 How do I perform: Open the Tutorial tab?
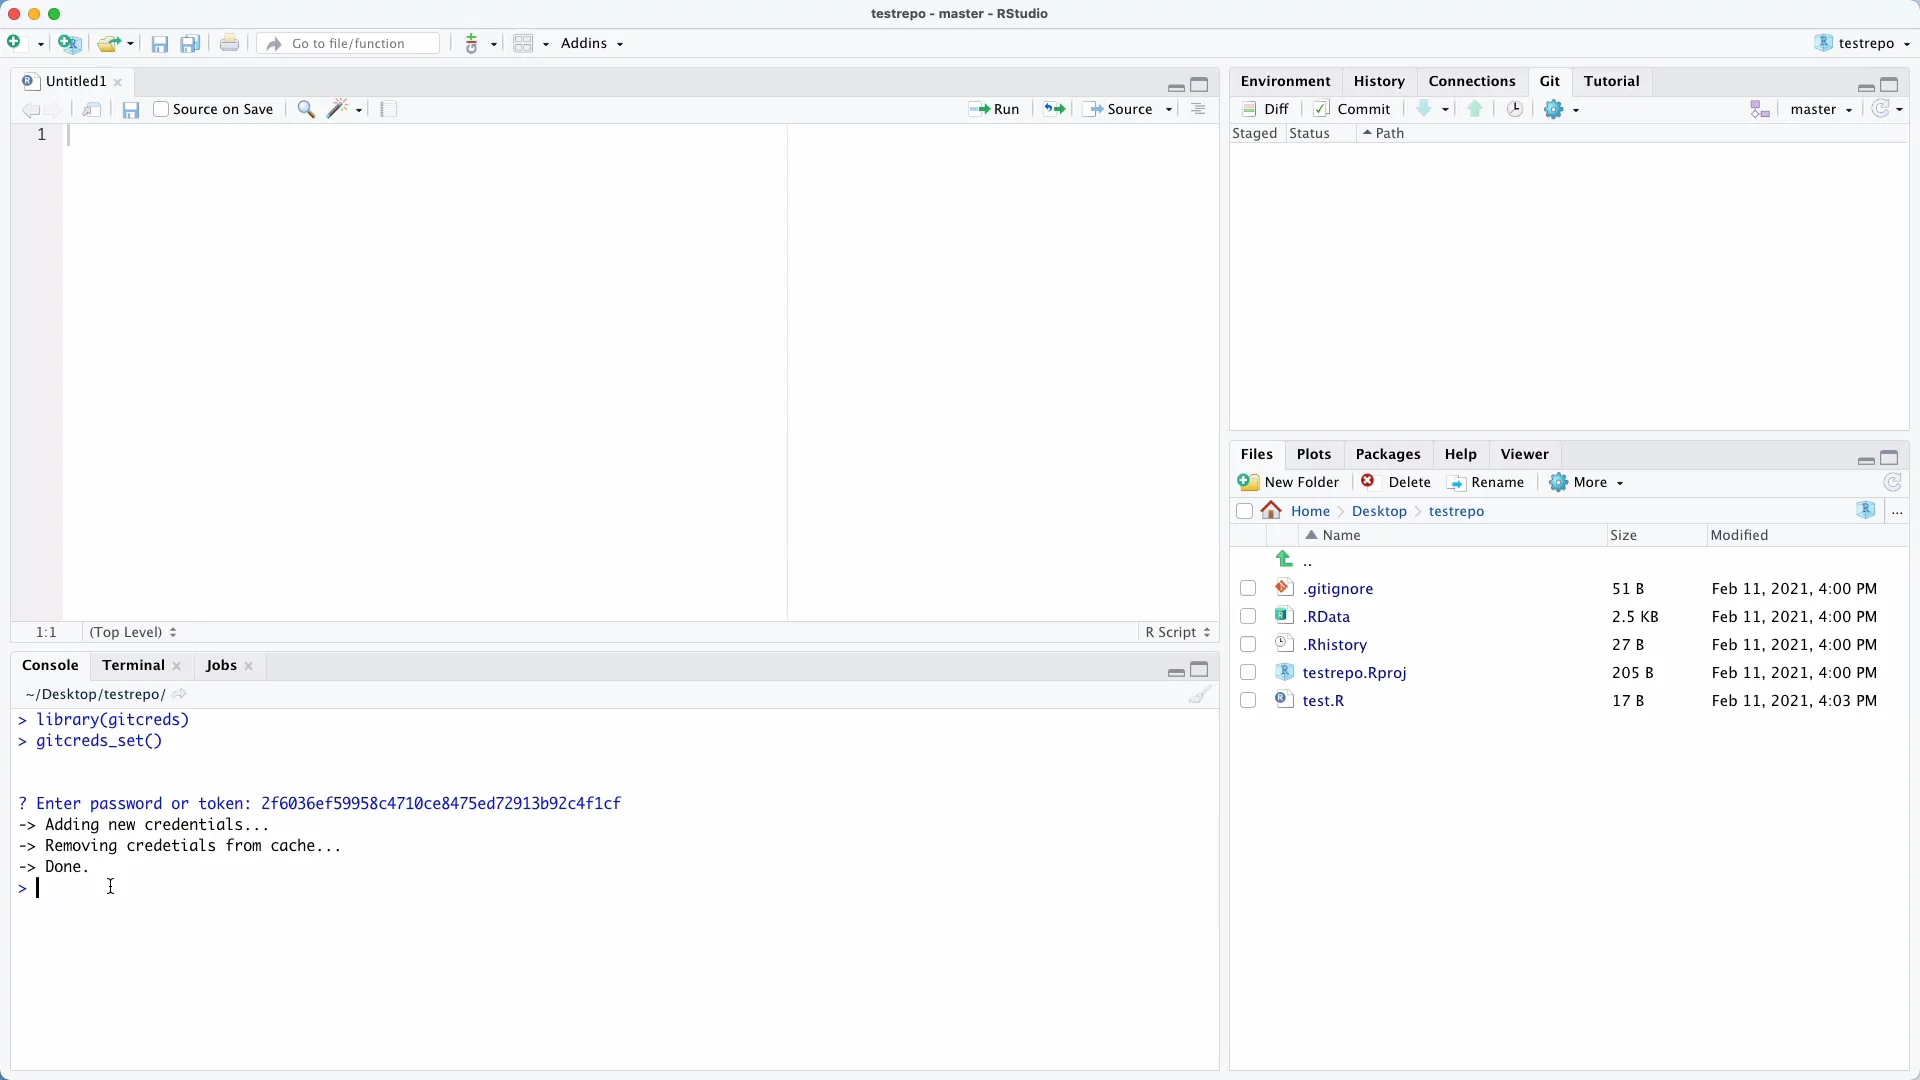point(1613,81)
